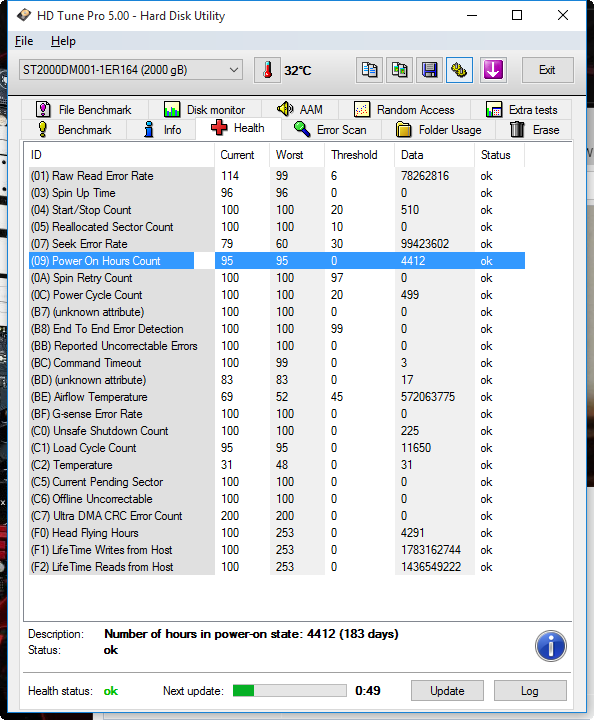Click the ID column header

click(121, 155)
